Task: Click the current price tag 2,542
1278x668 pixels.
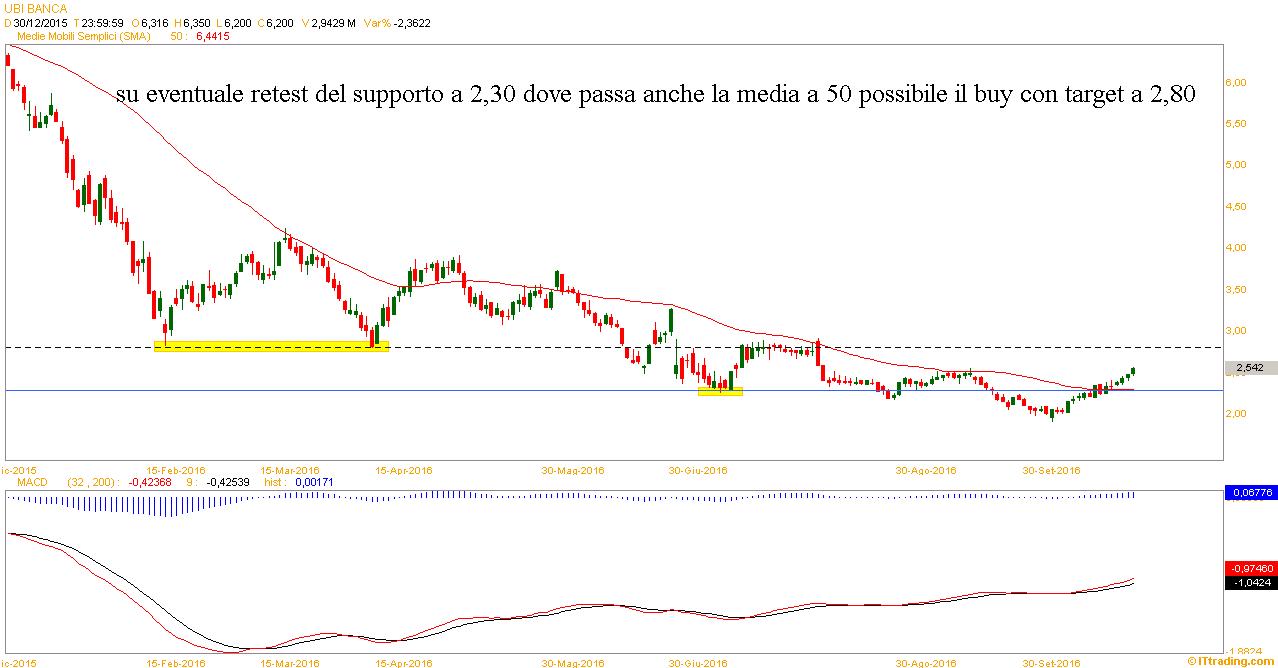Action: (1249, 368)
